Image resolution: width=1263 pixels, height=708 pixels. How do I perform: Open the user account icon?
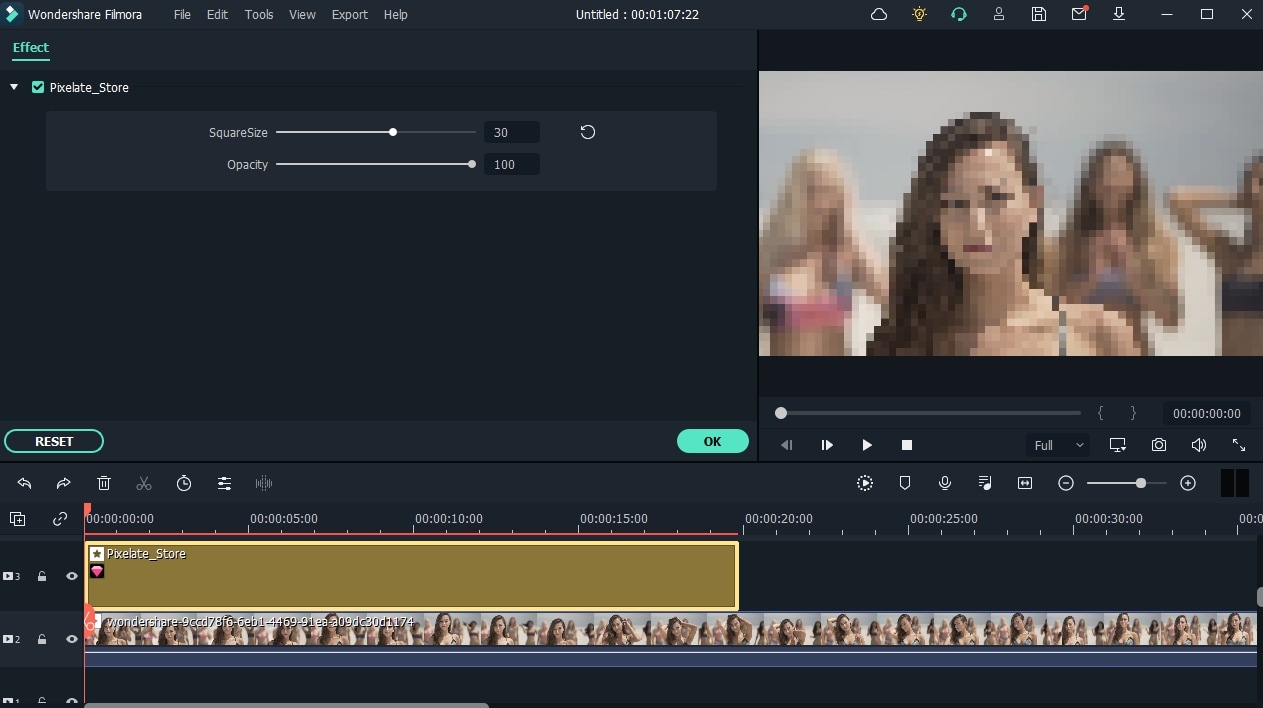pyautogui.click(x=999, y=14)
